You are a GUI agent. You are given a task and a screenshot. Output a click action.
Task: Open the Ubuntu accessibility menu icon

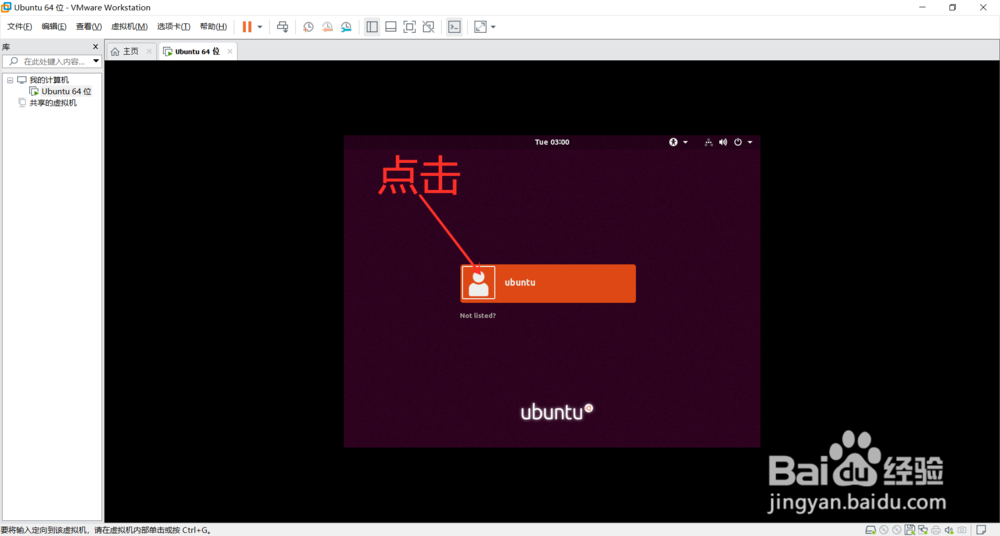click(673, 142)
